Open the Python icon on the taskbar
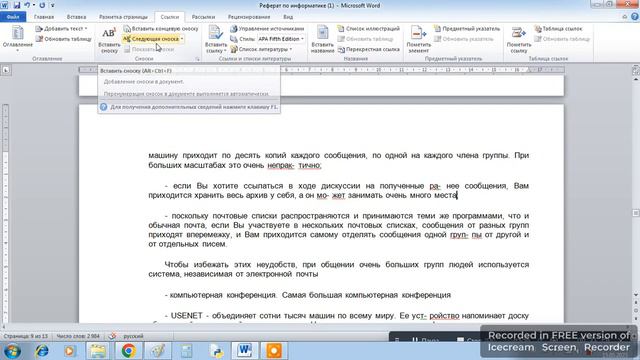This screenshot has width=640, height=360. [x=217, y=351]
